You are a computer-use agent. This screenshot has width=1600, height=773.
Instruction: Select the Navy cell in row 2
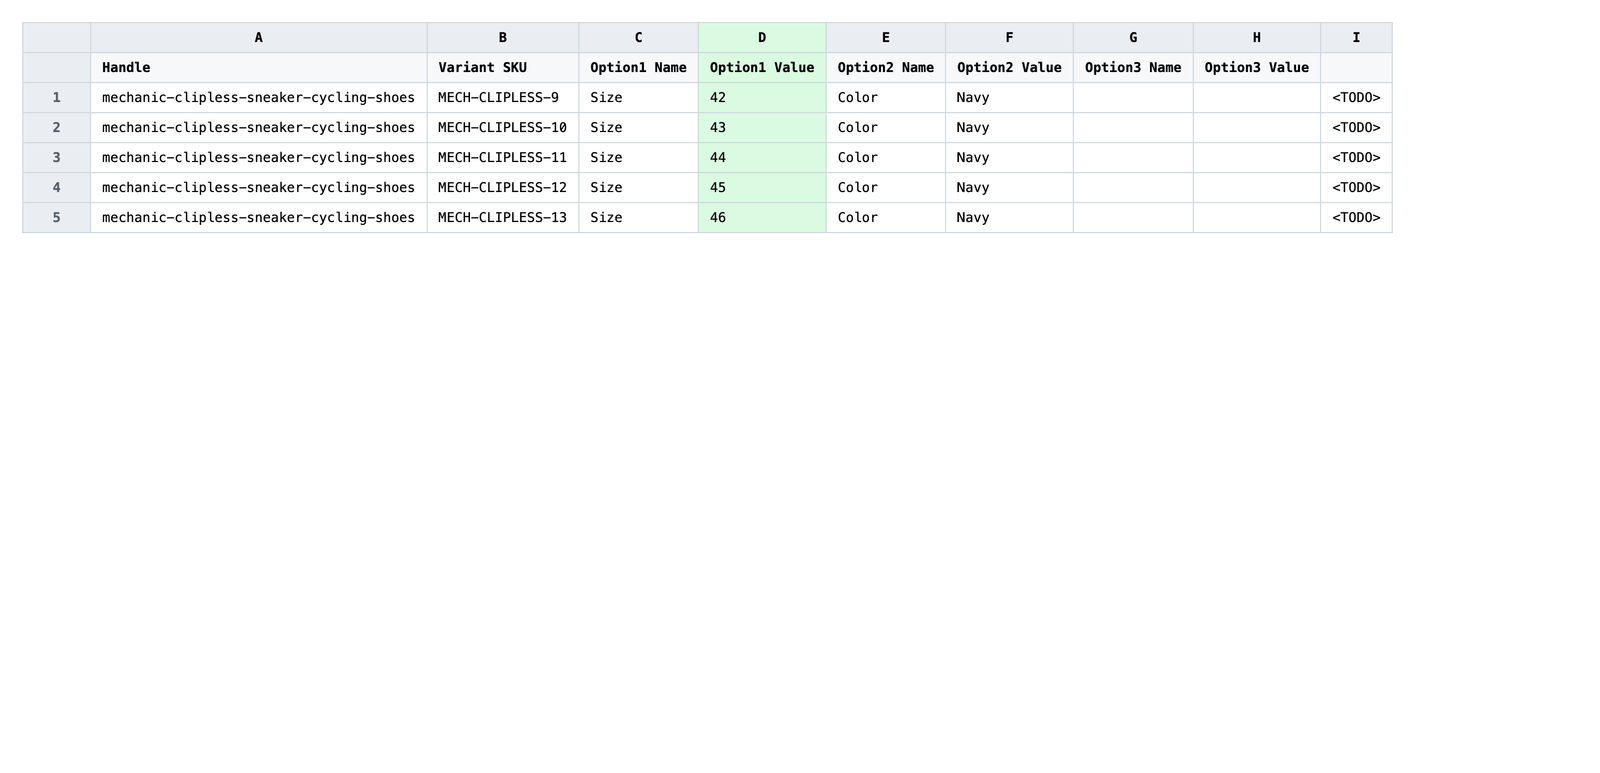coord(1009,128)
